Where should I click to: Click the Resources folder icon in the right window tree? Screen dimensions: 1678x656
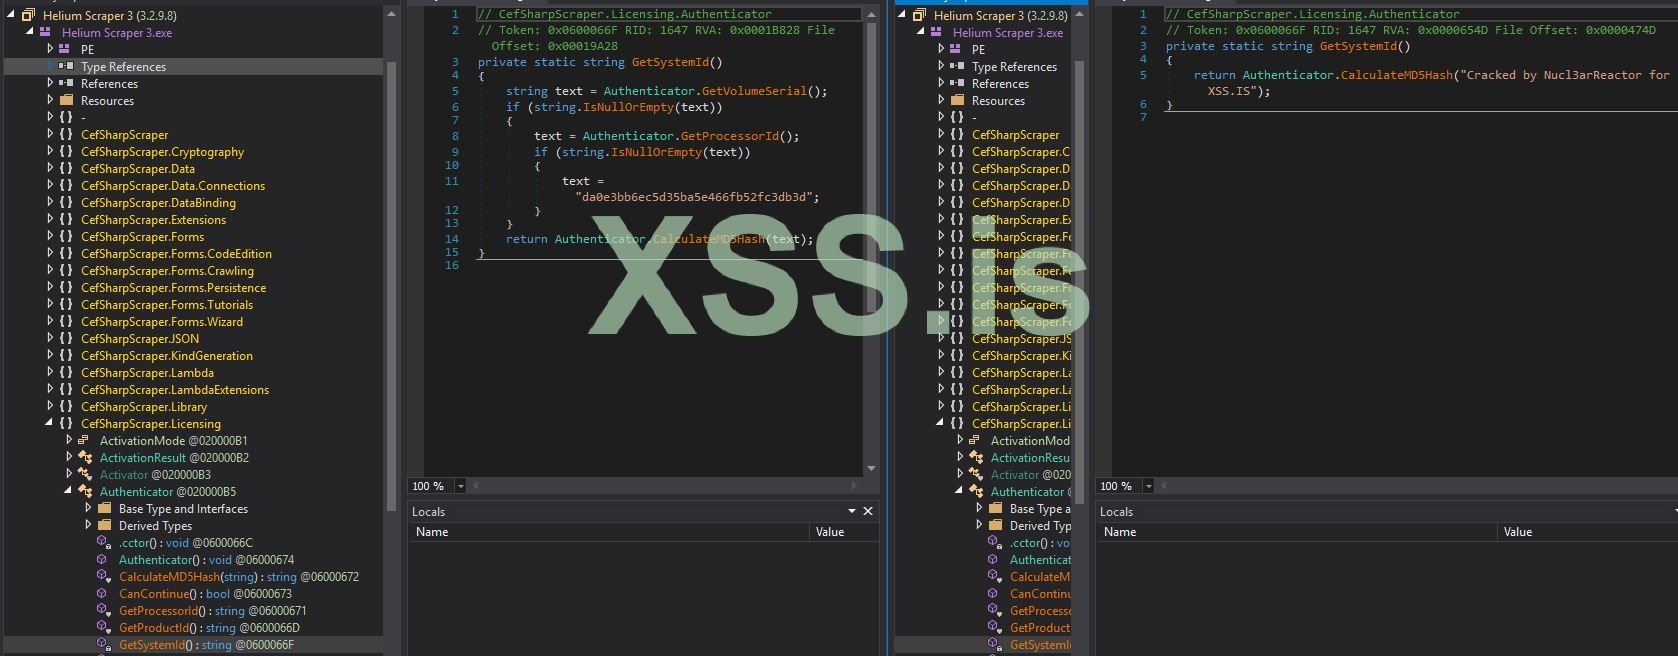(x=957, y=100)
